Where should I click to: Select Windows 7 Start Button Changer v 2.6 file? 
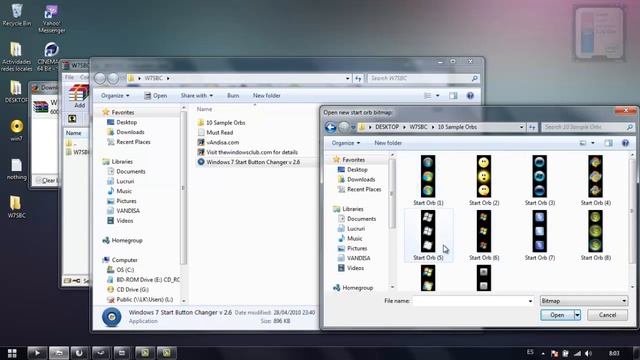pos(249,162)
